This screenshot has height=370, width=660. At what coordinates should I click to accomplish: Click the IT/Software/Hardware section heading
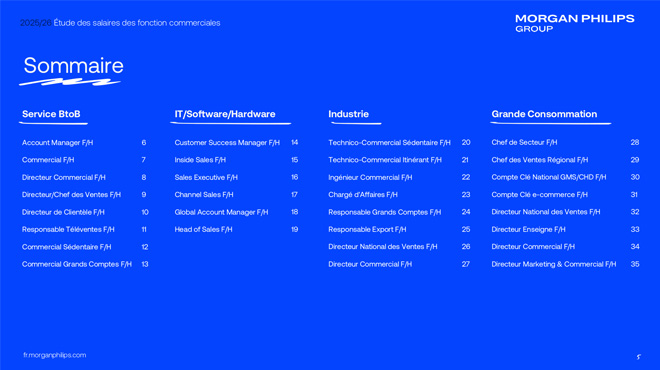coord(225,114)
